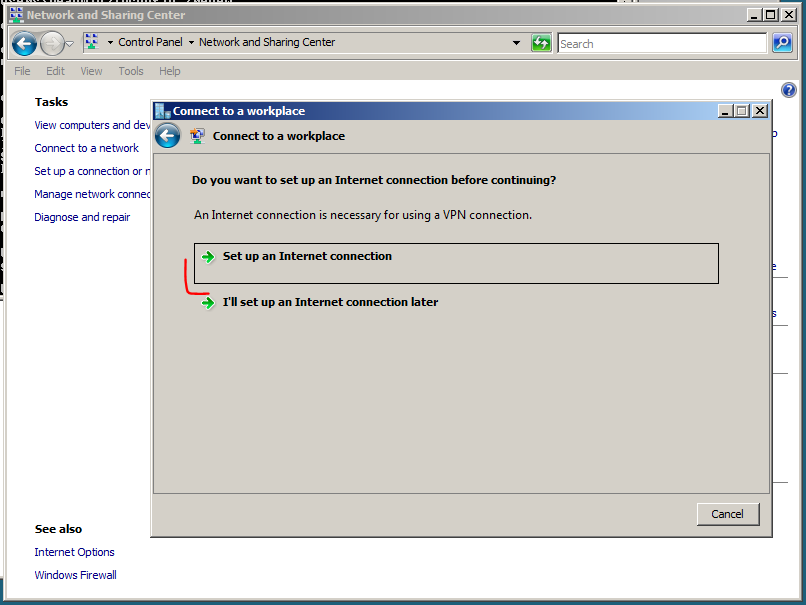This screenshot has width=806, height=605.
Task: Close the Connect to a workplace dialog
Action: pos(760,111)
